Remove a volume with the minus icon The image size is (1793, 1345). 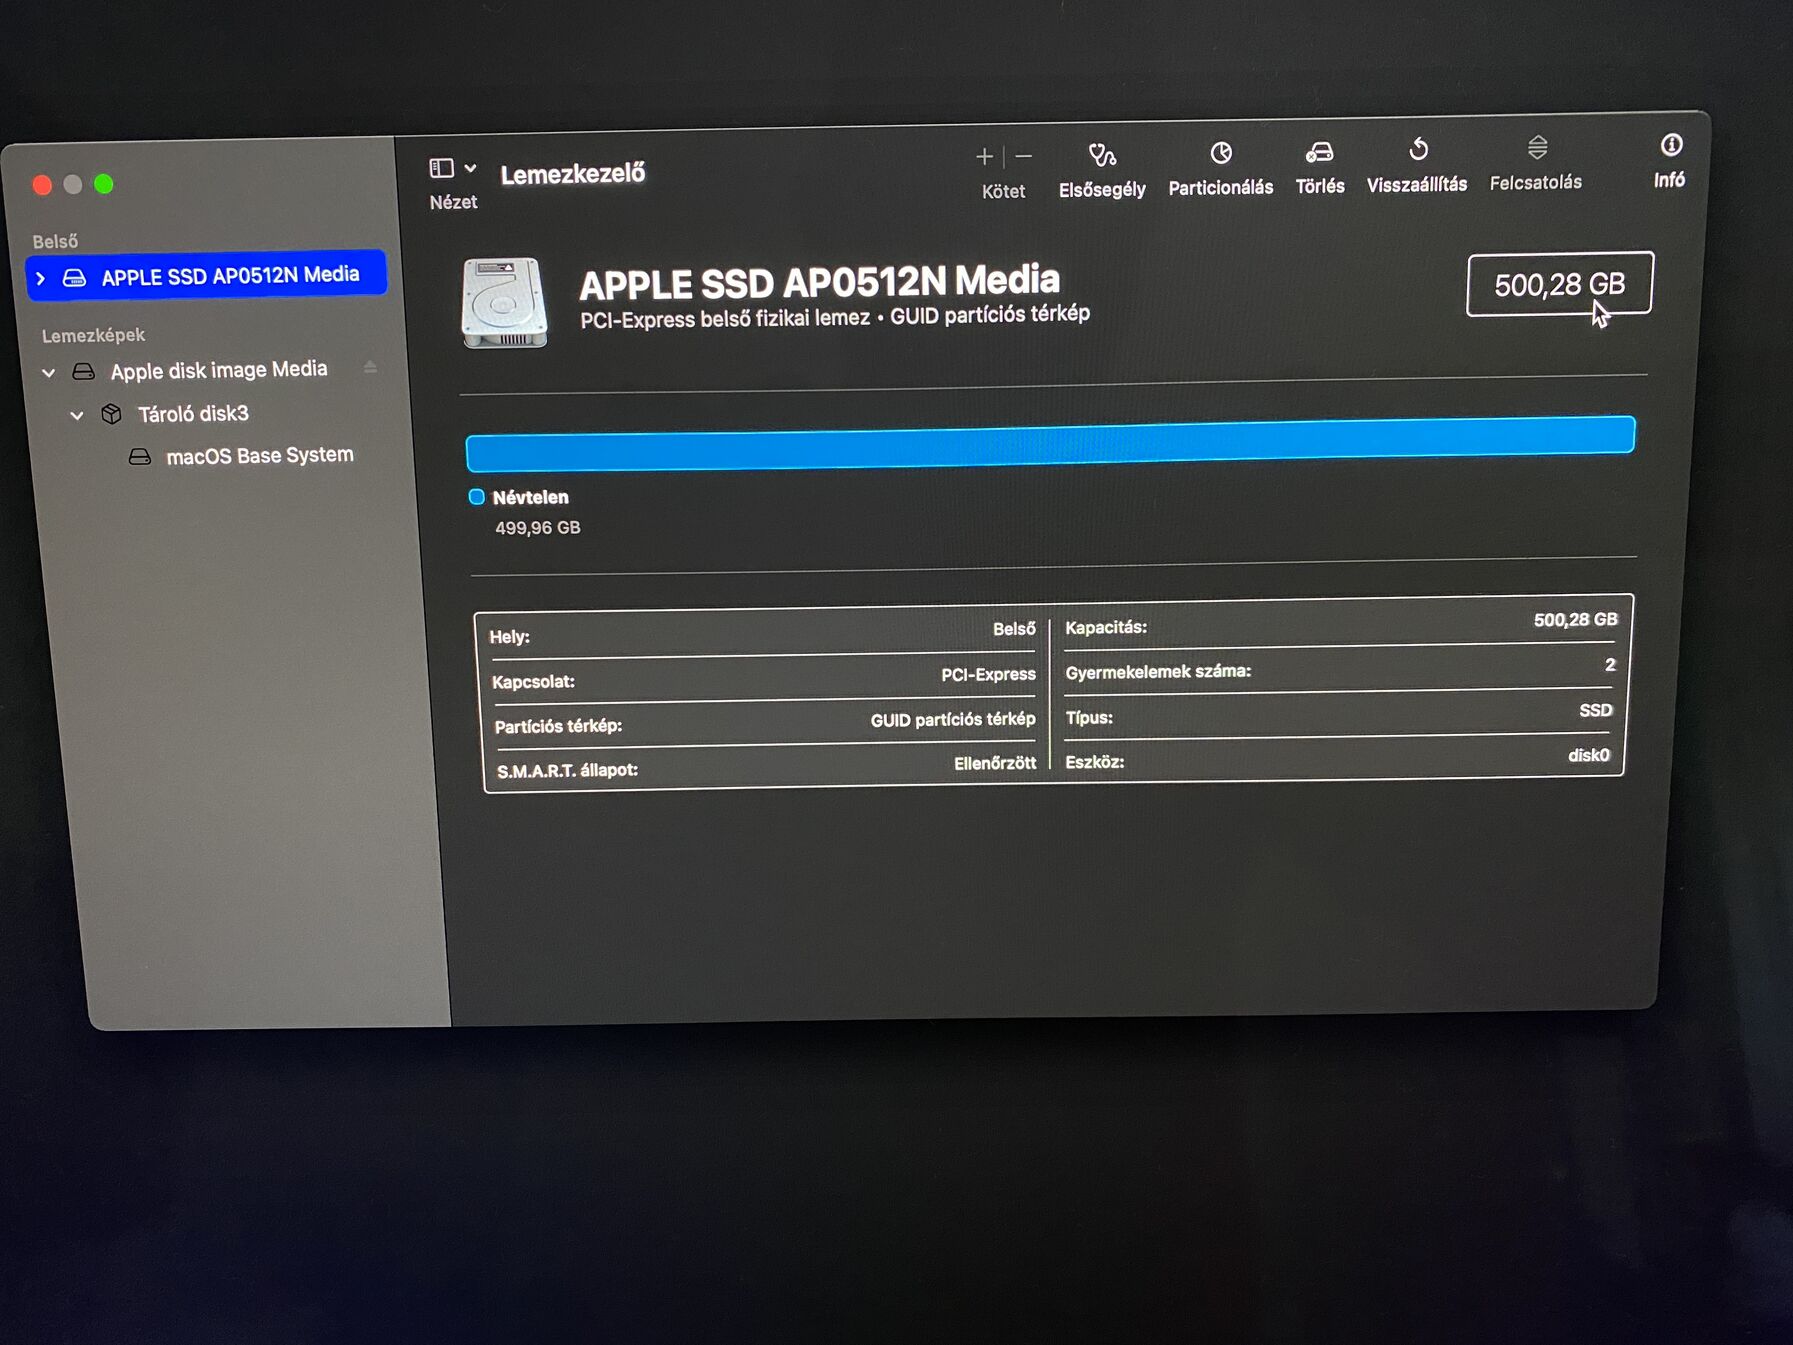click(x=1023, y=156)
